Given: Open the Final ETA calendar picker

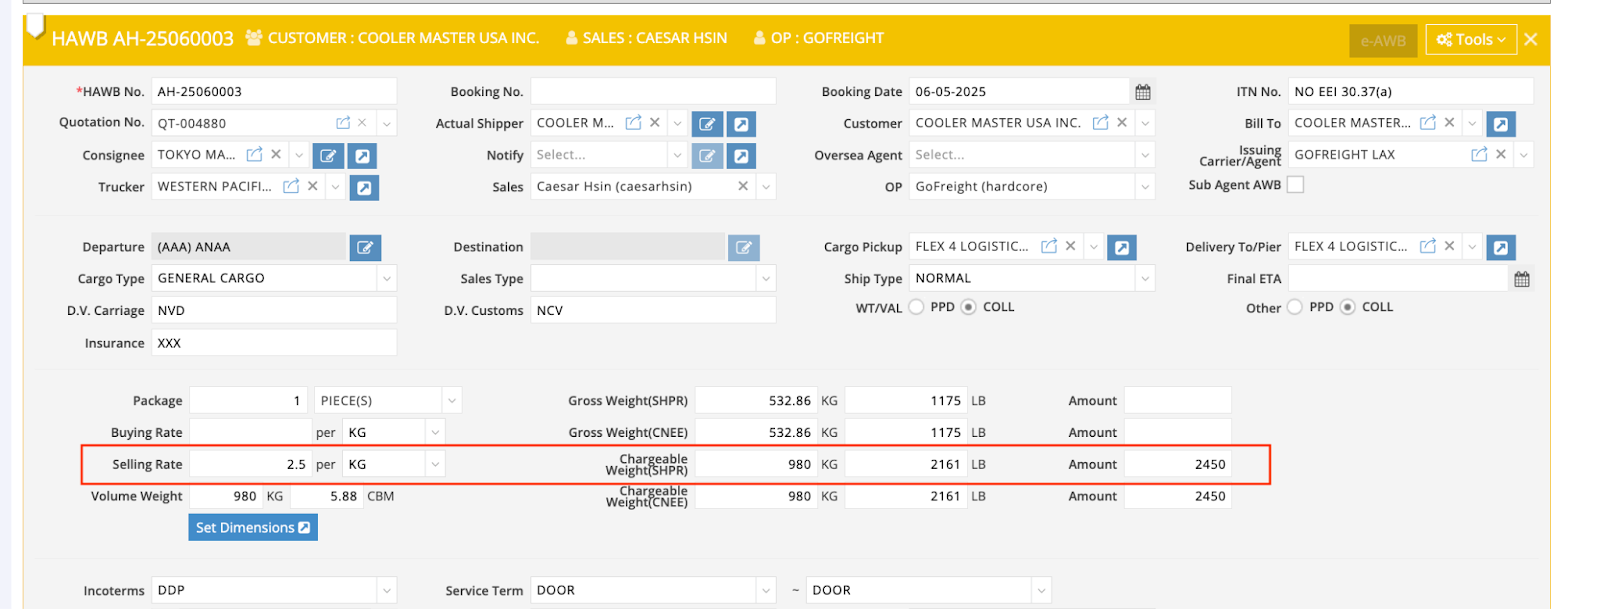Looking at the screenshot, I should (x=1522, y=279).
